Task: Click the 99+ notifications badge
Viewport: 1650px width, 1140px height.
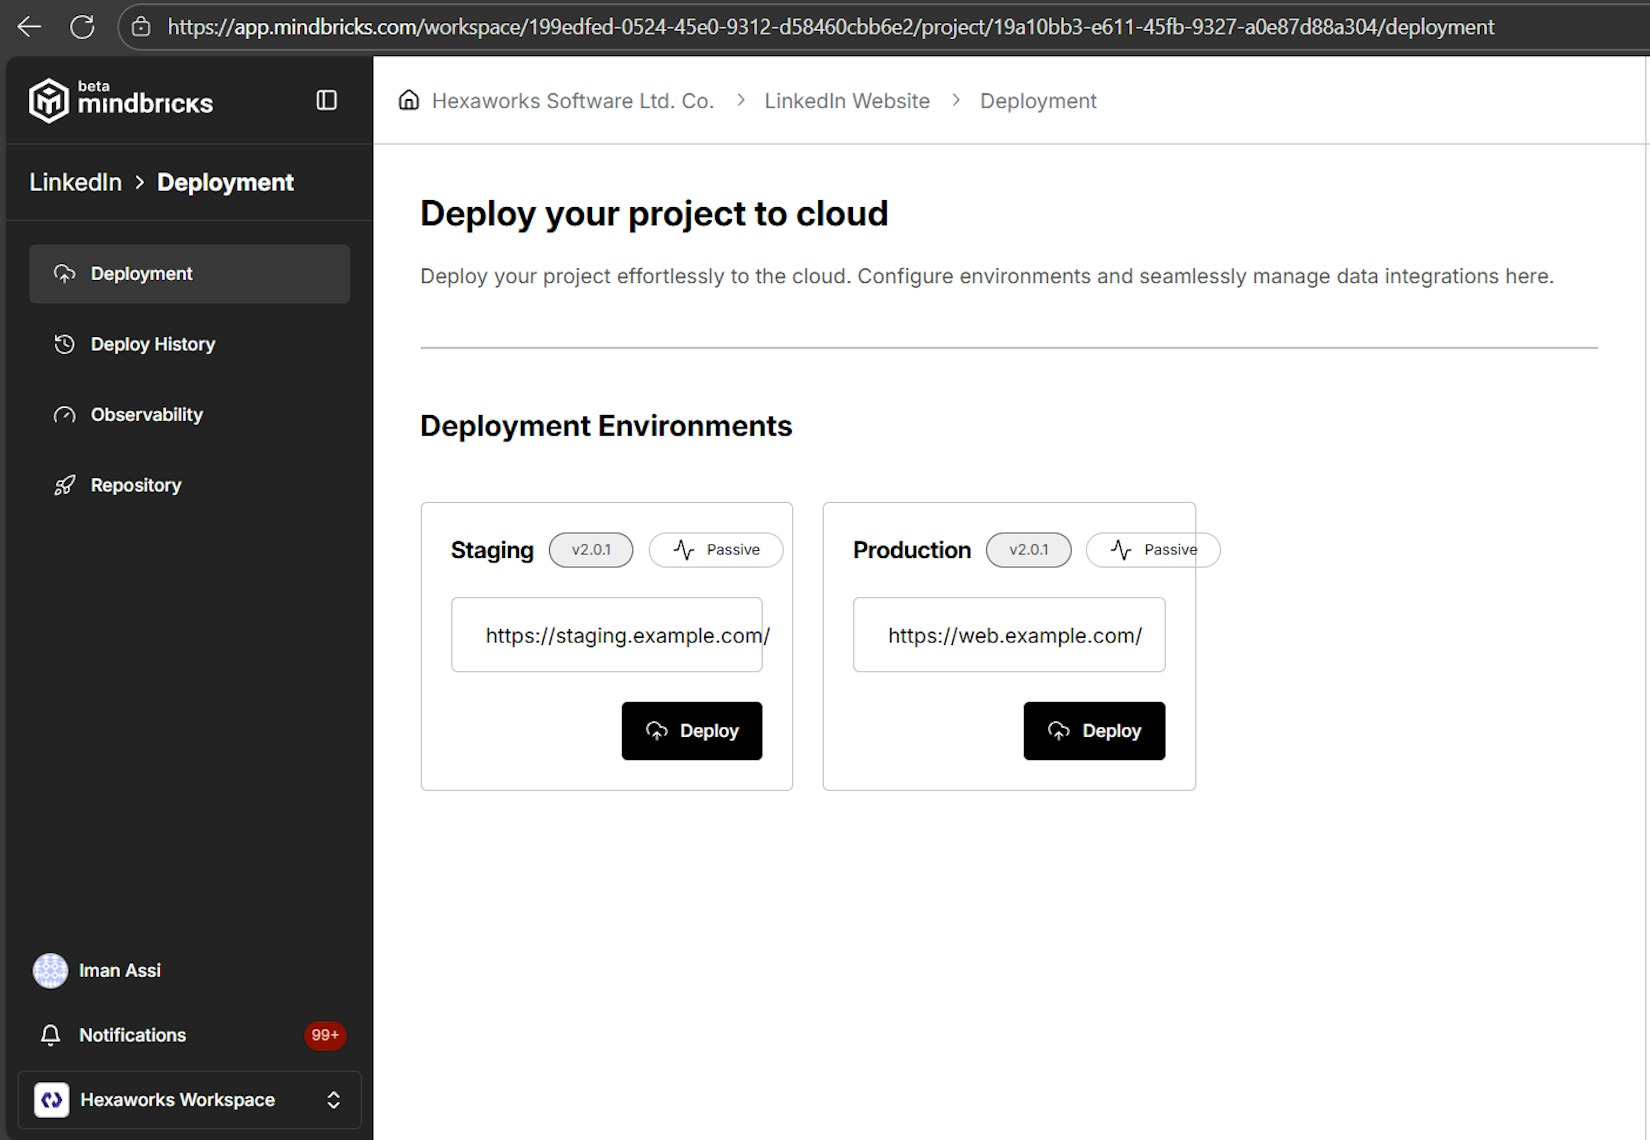Action: pyautogui.click(x=324, y=1035)
